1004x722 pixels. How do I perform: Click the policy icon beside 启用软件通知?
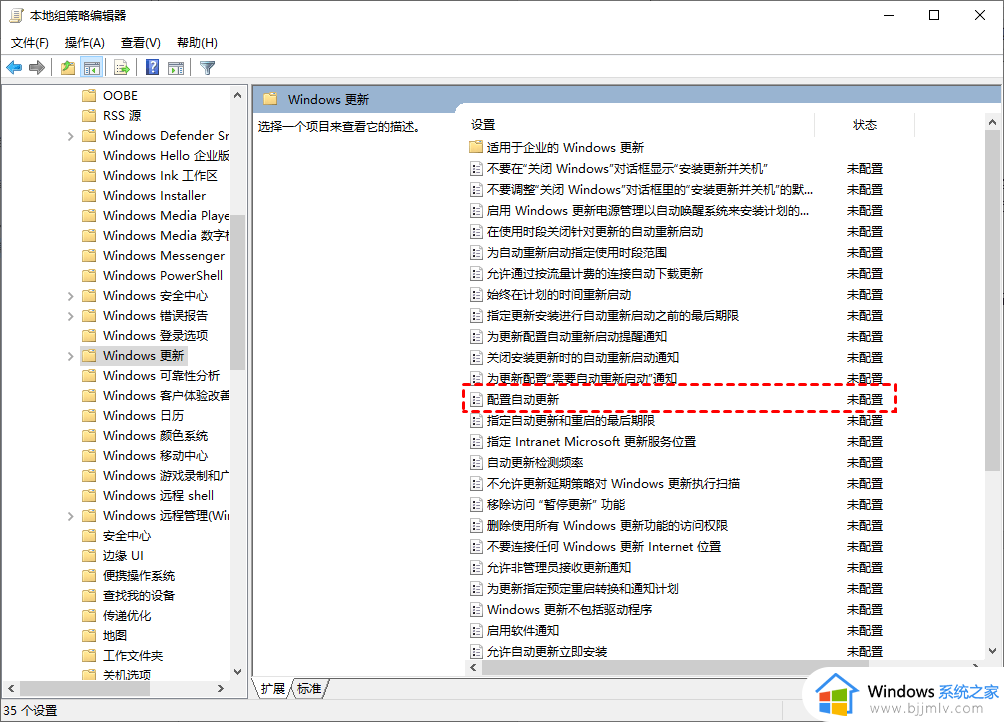coord(476,631)
